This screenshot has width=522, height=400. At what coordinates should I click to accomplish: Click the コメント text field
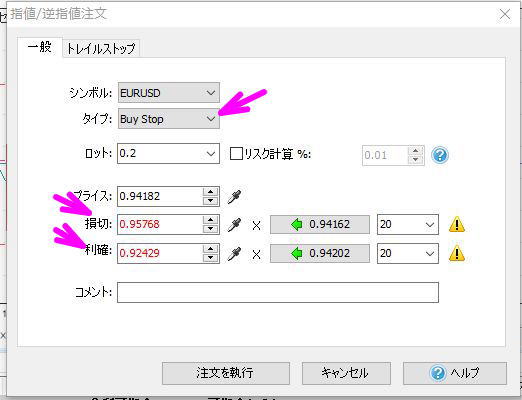click(x=278, y=293)
